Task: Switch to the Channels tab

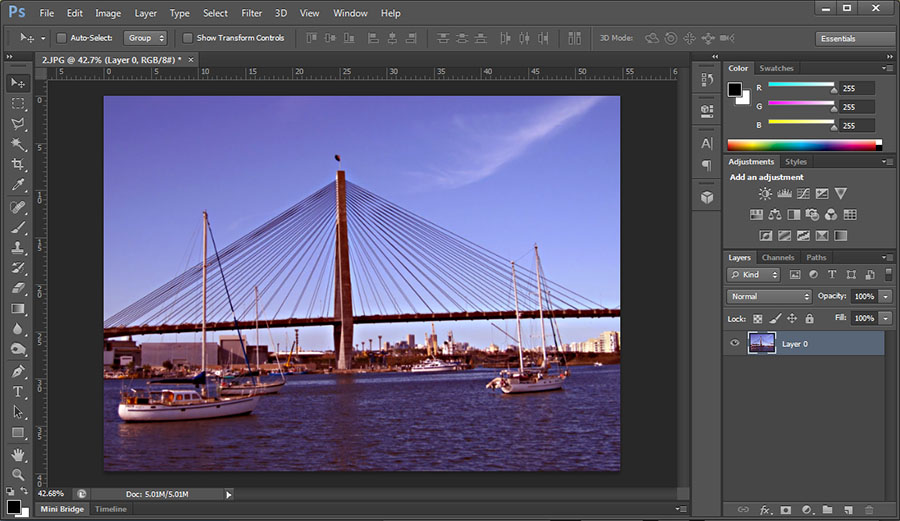Action: (778, 258)
